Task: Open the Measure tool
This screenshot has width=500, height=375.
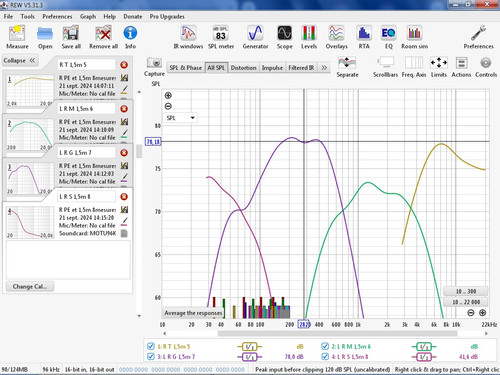Action: tap(17, 37)
